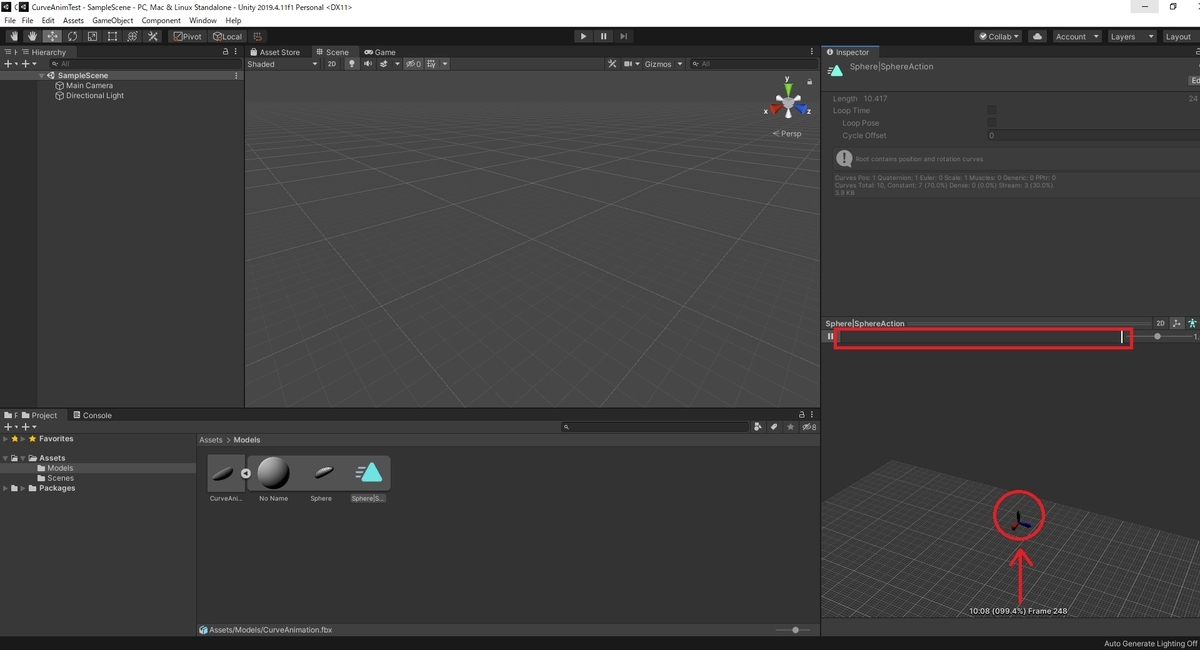
Task: Select the combined Transform tool
Action: (132, 36)
